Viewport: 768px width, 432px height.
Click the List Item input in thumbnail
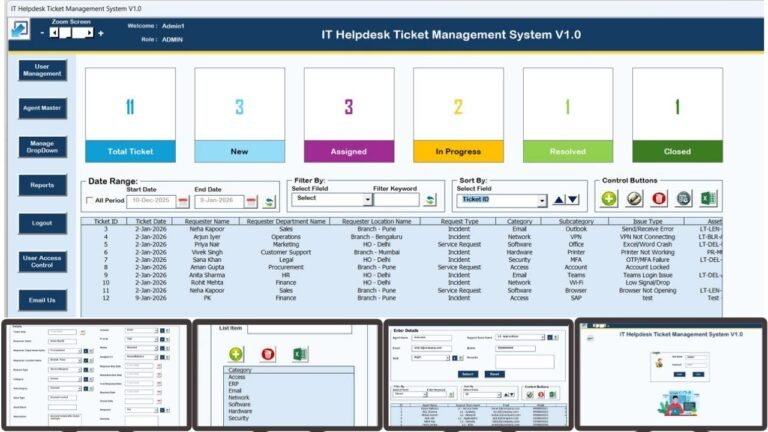pyautogui.click(x=299, y=329)
